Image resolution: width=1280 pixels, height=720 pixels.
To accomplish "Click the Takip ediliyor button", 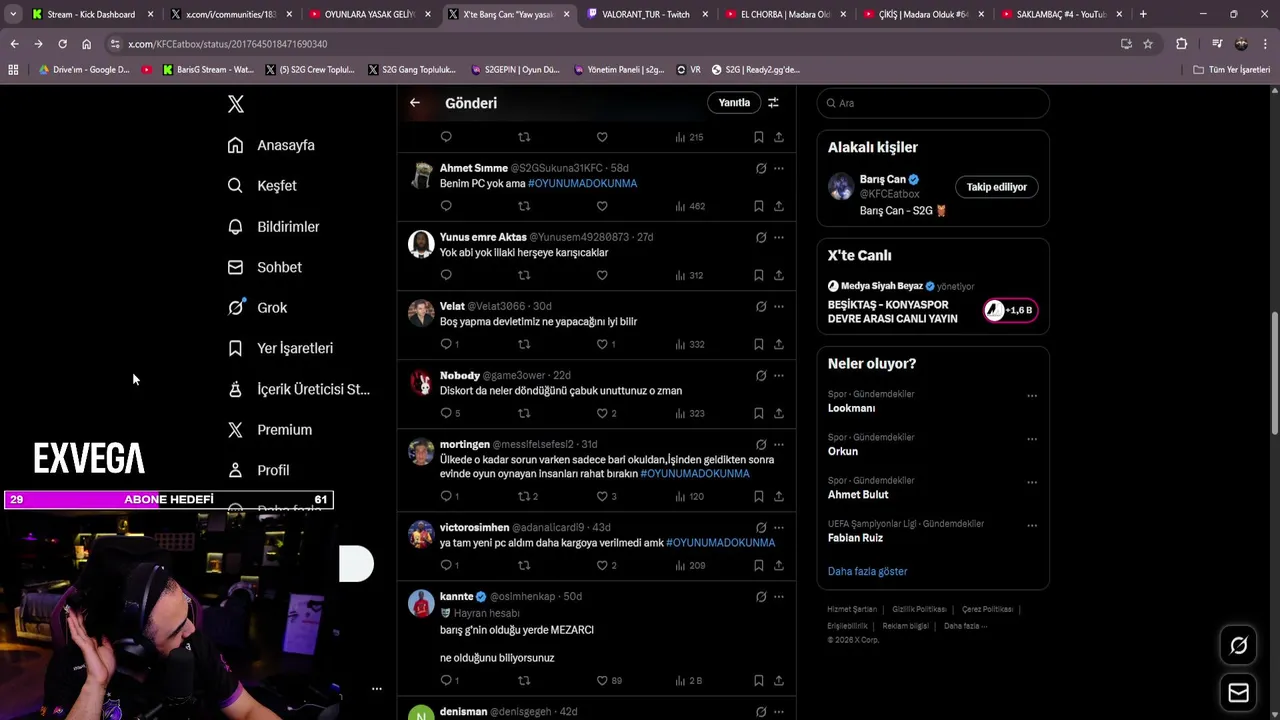I will tap(996, 187).
